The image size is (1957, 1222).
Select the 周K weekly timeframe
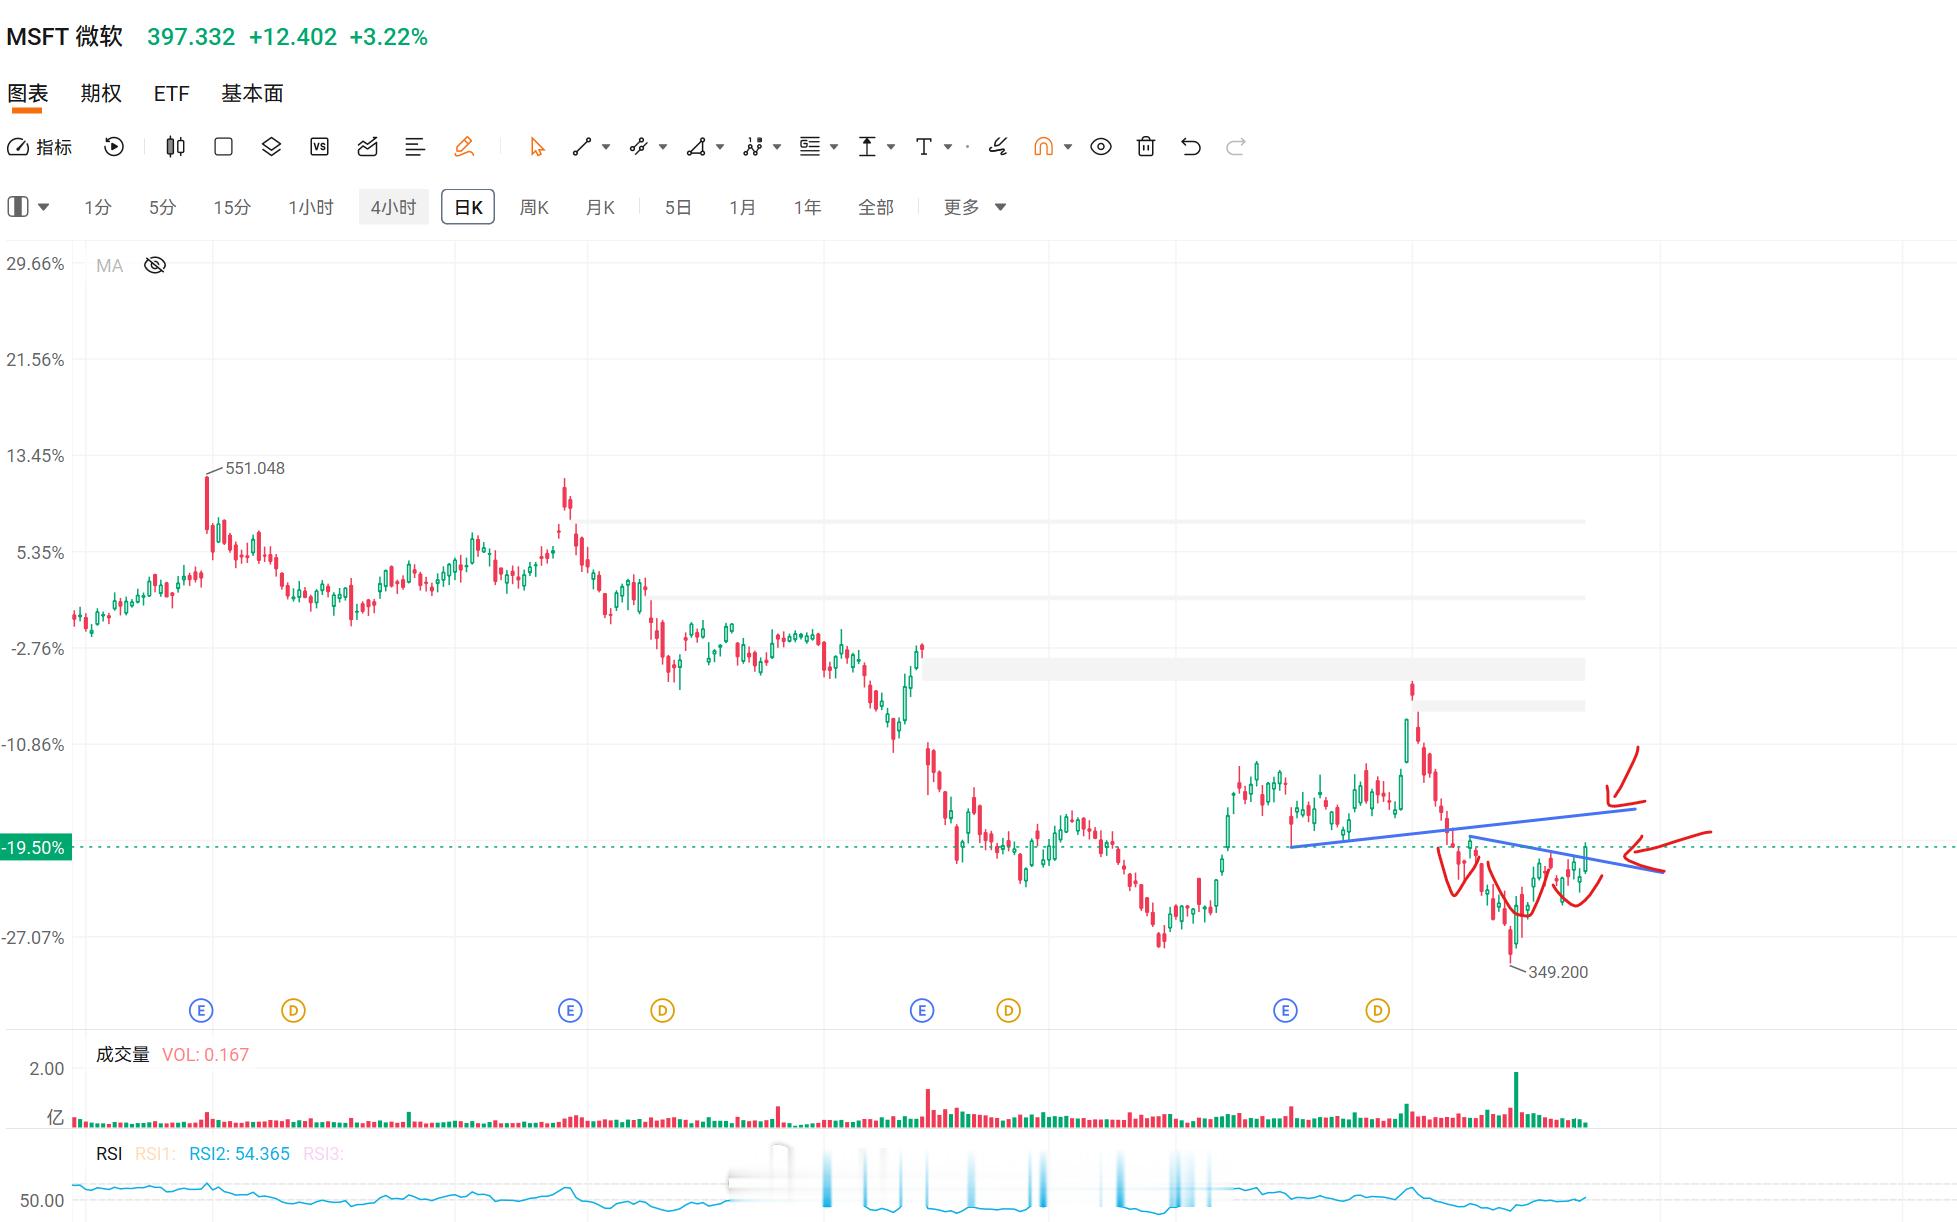[534, 207]
